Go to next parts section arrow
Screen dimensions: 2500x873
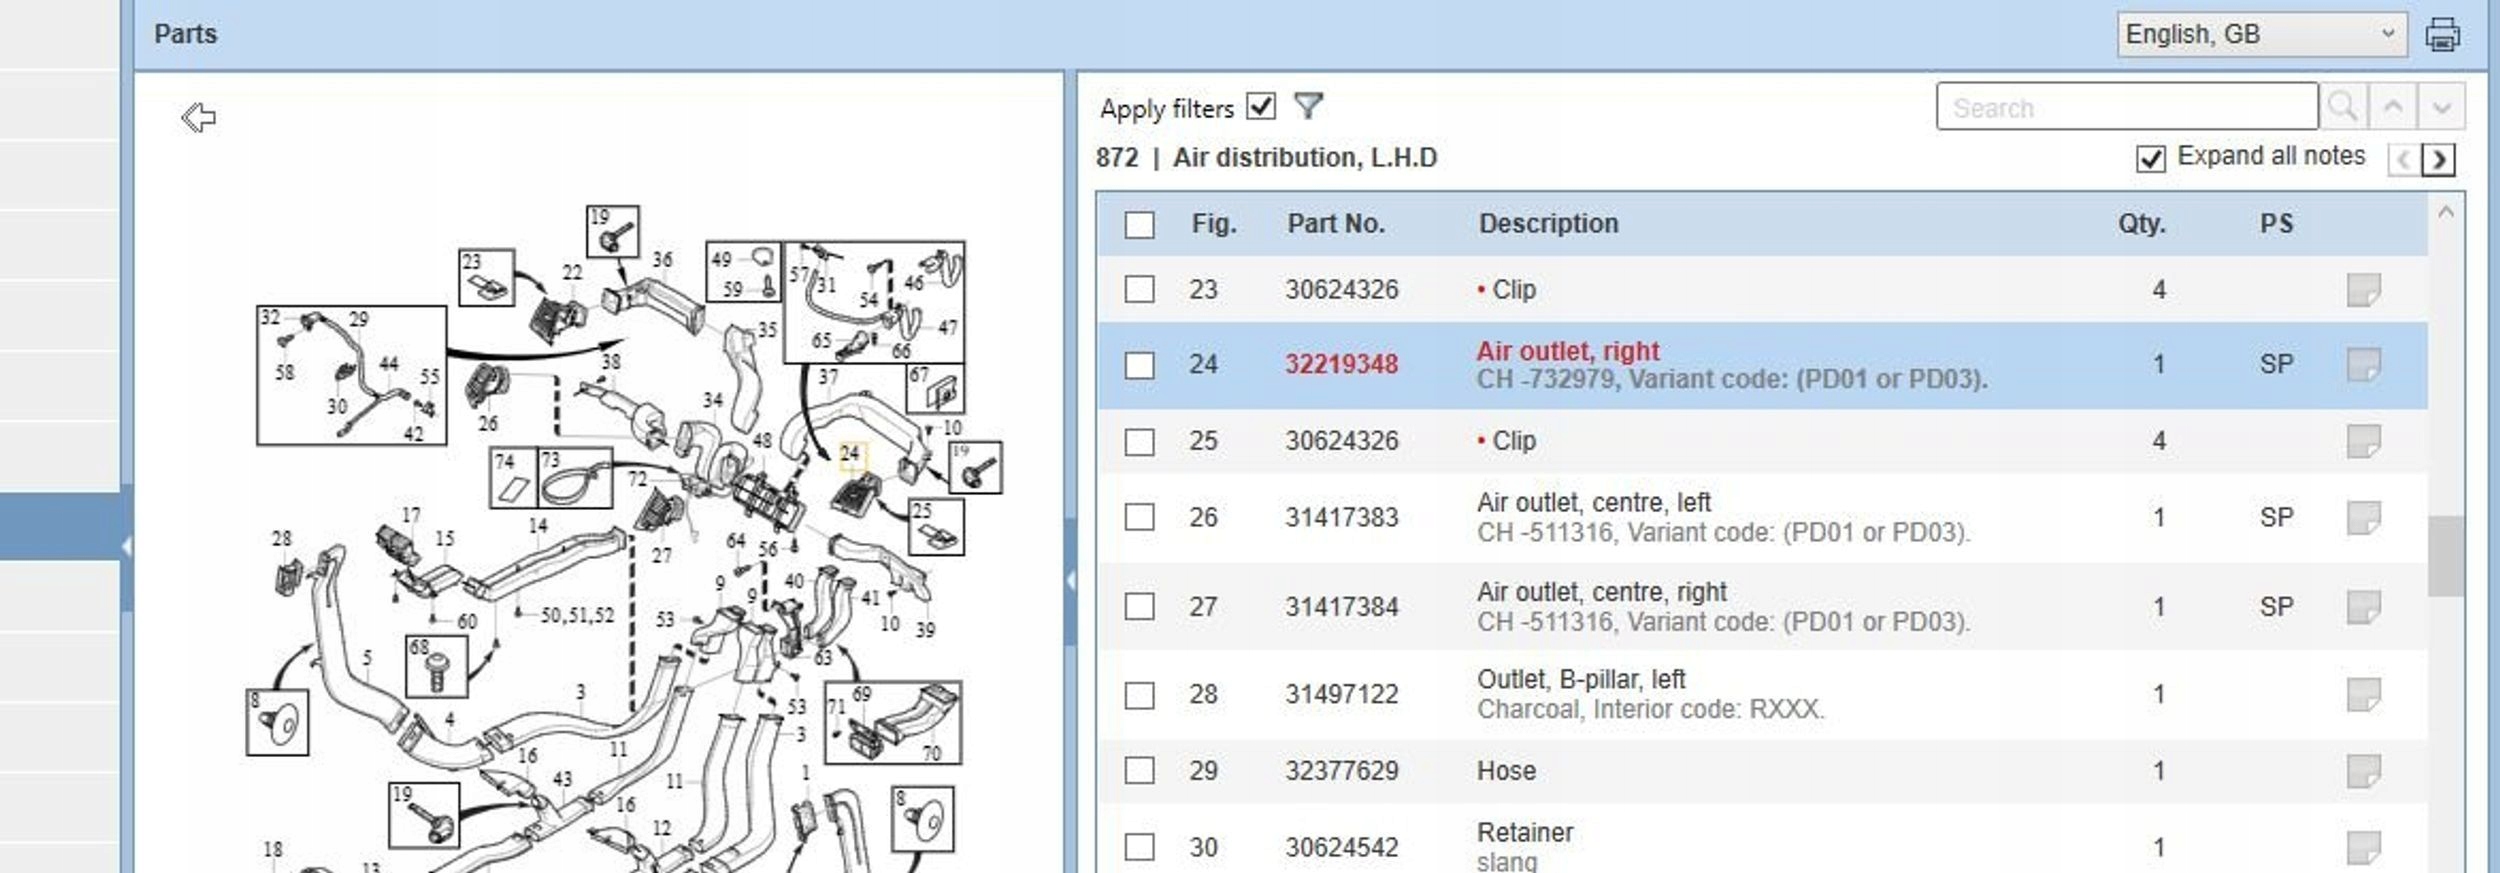pos(2439,159)
